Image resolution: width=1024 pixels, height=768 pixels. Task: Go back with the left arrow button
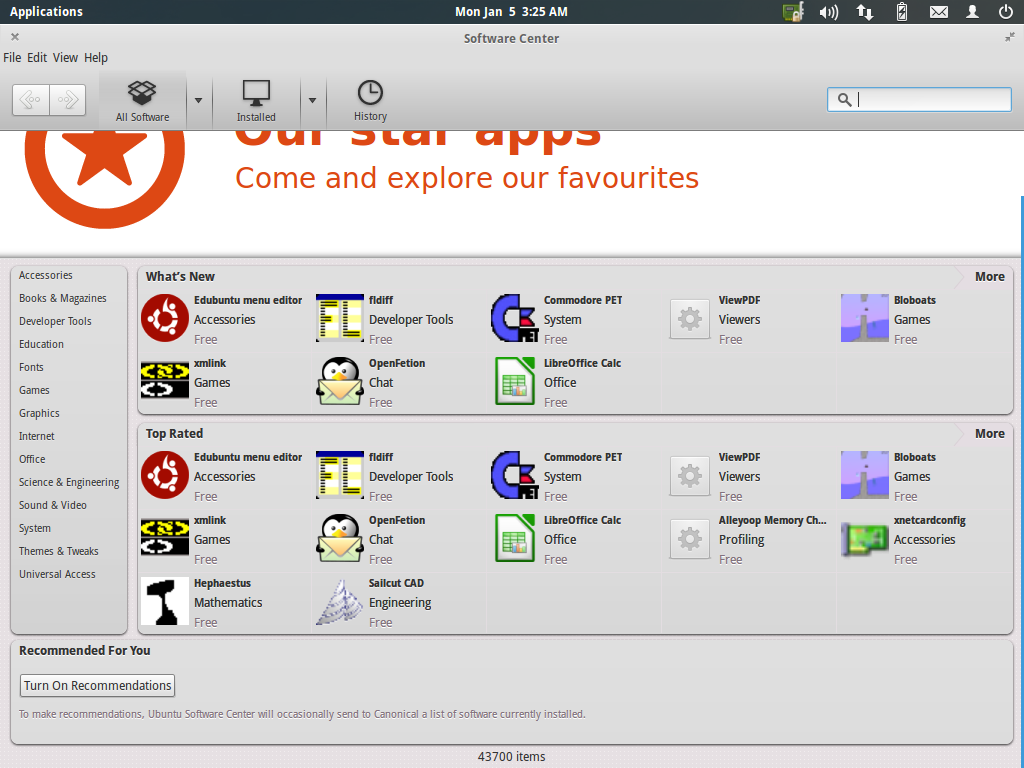pyautogui.click(x=31, y=100)
